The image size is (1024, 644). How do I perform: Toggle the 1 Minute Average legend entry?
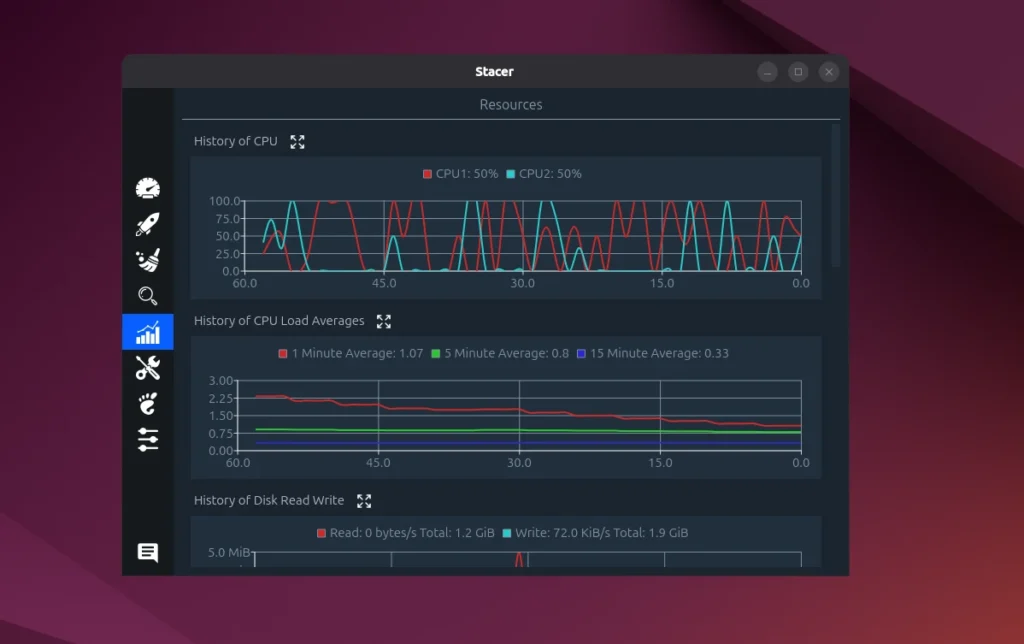[x=351, y=354]
